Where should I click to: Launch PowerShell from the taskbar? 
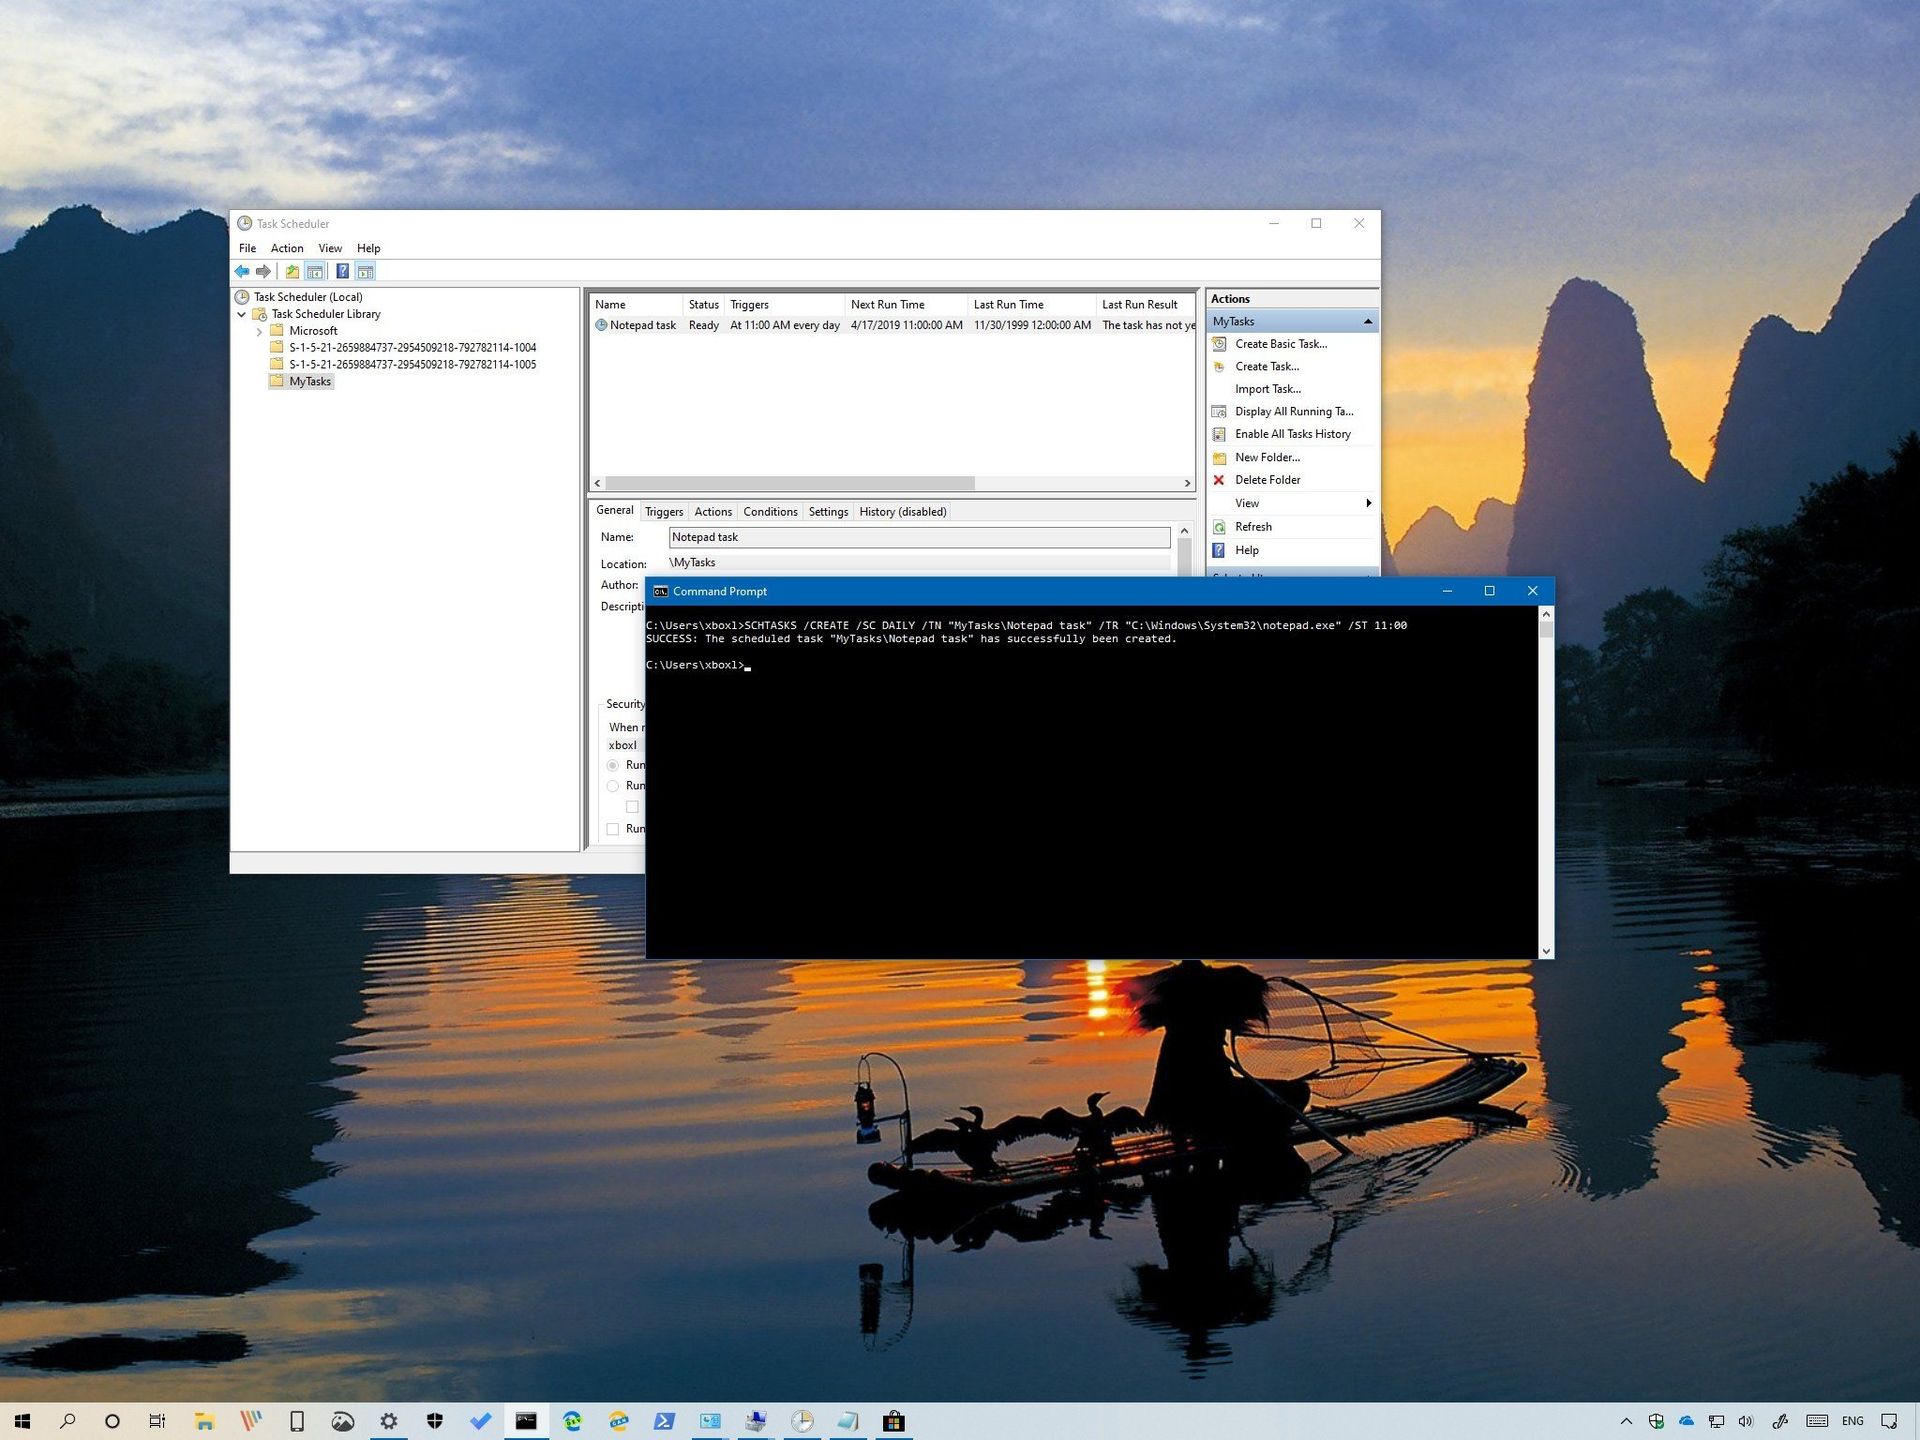coord(664,1420)
